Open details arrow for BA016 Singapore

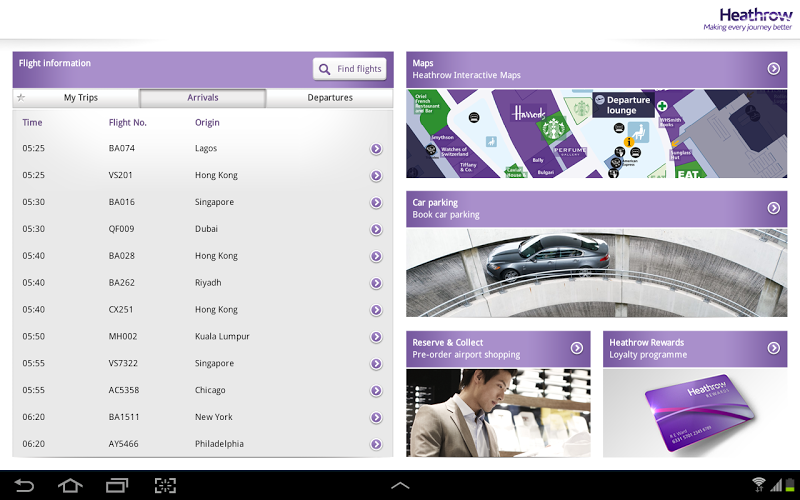(x=376, y=203)
